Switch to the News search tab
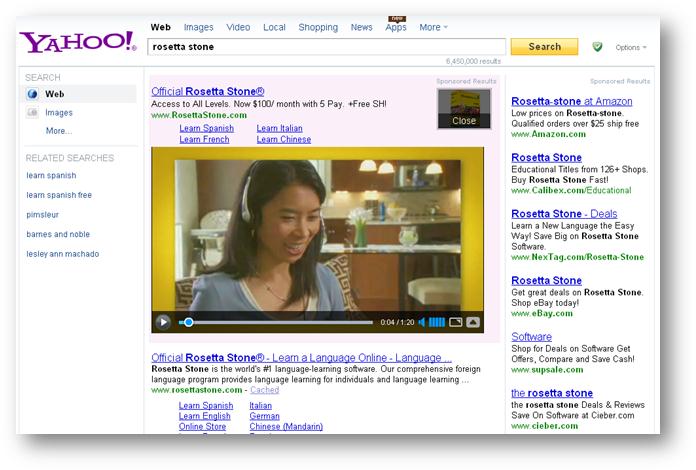 tap(361, 27)
